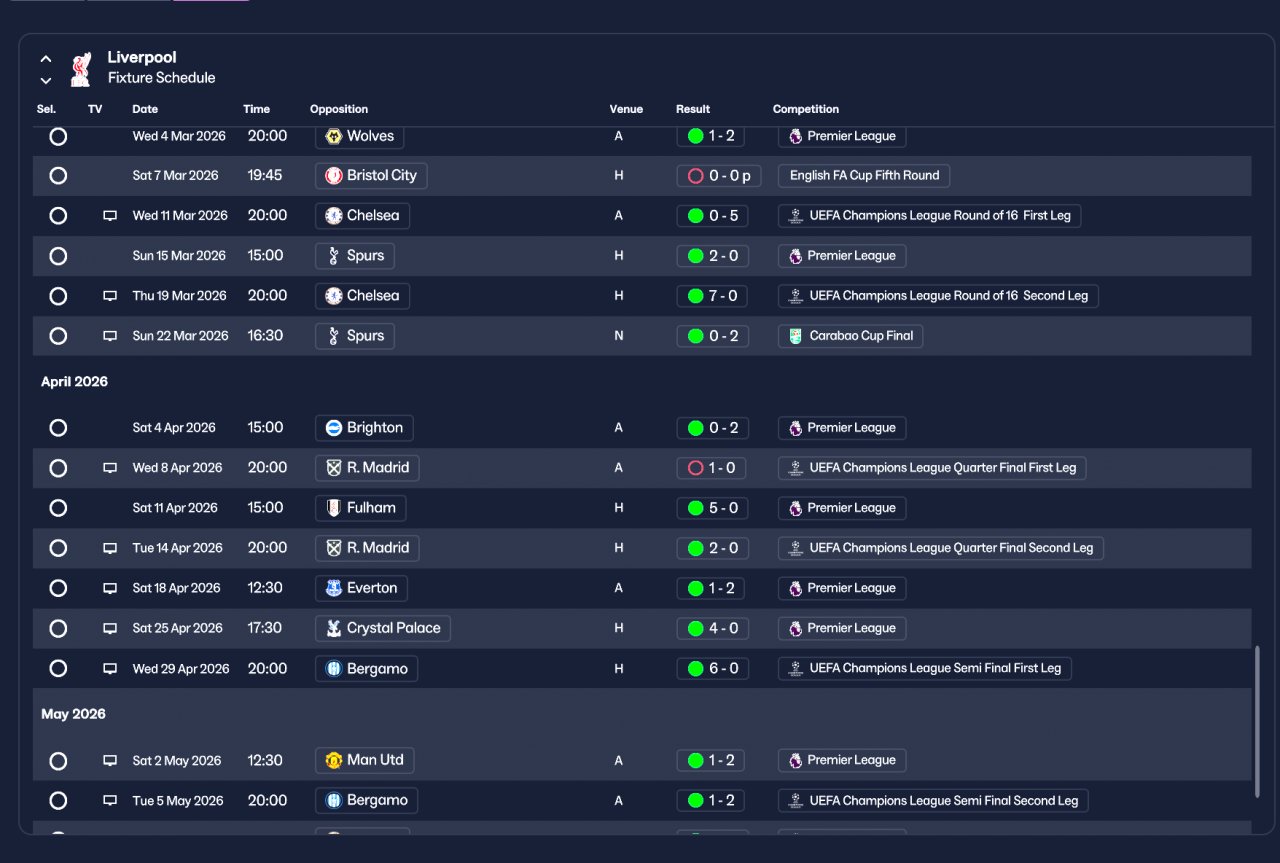This screenshot has height=863, width=1280.
Task: Open the 1 - 0 result against R. Madrid
Action: pos(712,468)
